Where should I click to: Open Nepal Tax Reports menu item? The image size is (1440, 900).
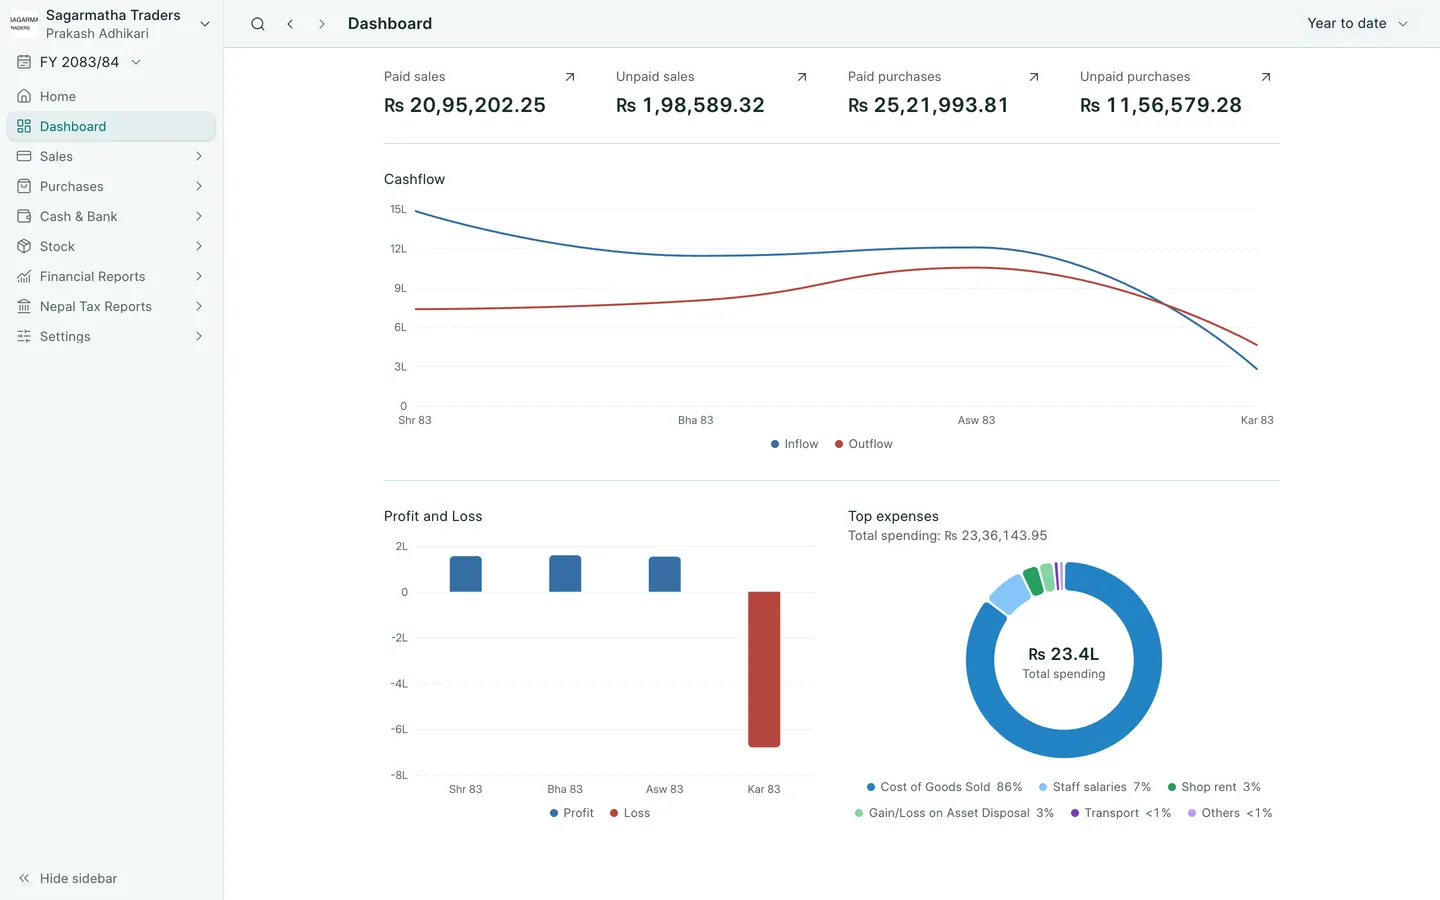point(111,306)
